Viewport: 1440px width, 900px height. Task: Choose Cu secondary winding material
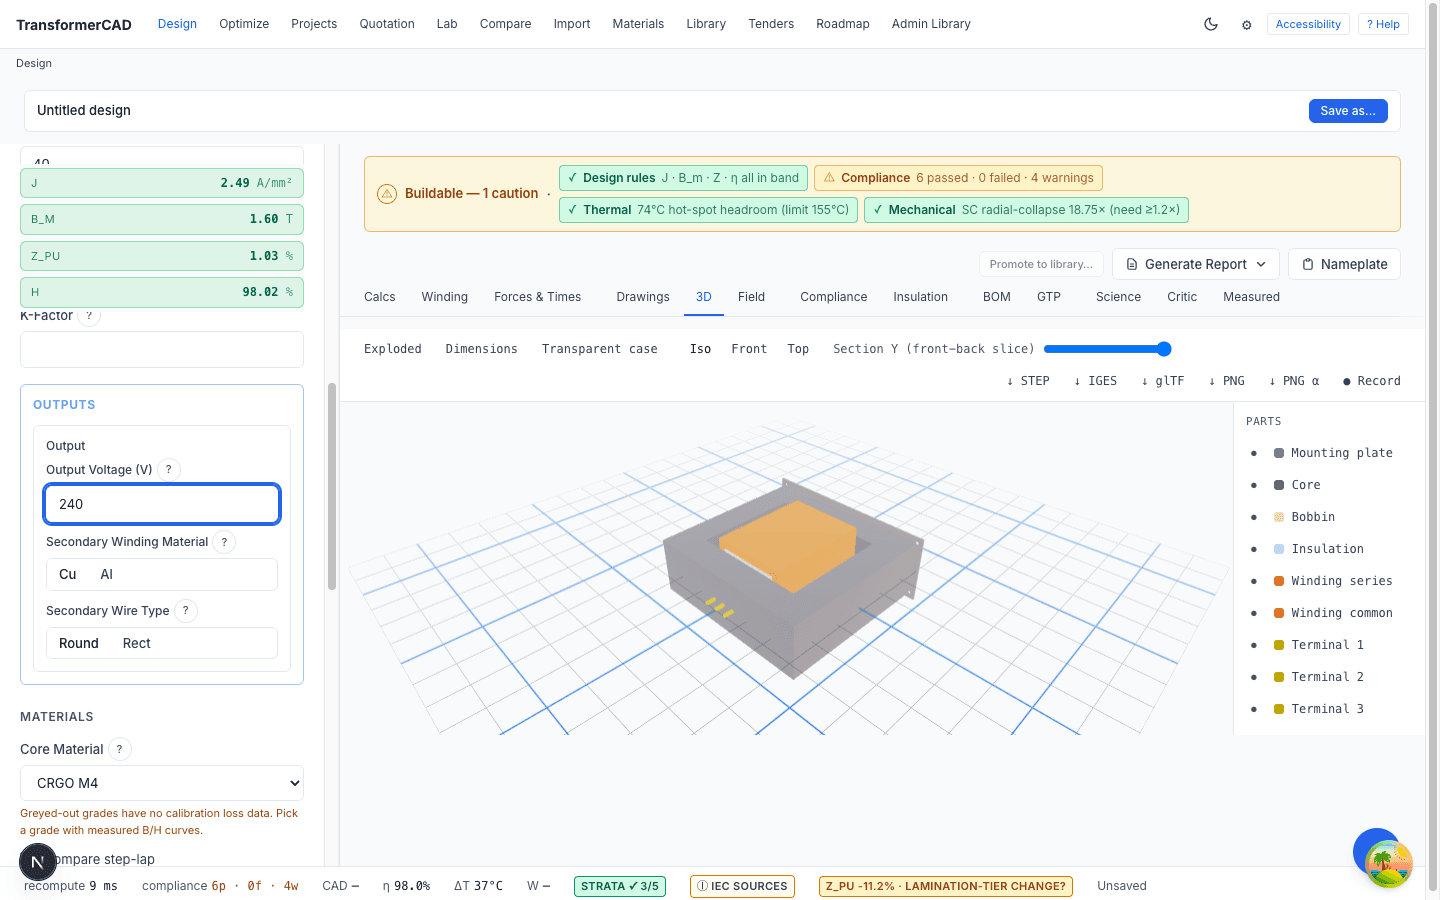click(x=68, y=575)
